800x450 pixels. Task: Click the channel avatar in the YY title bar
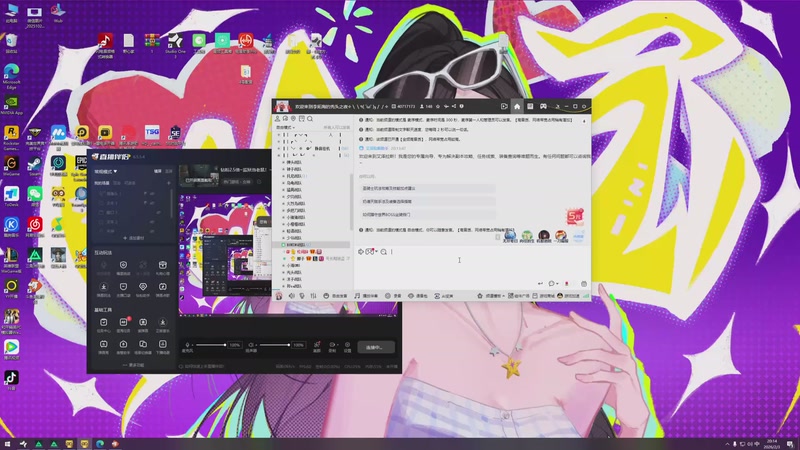click(x=283, y=107)
